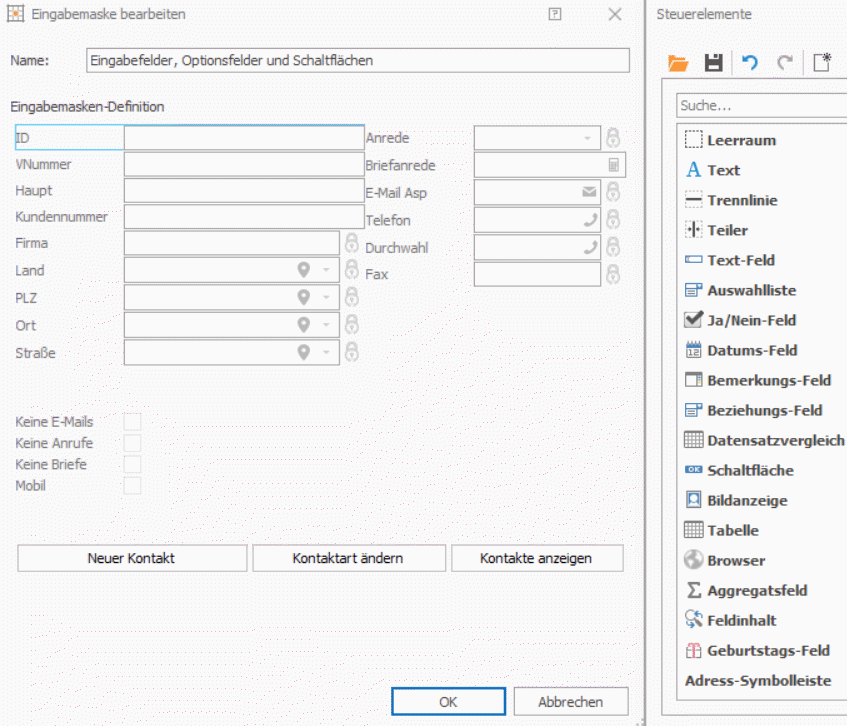Click the Kundennummer input field

244,217
